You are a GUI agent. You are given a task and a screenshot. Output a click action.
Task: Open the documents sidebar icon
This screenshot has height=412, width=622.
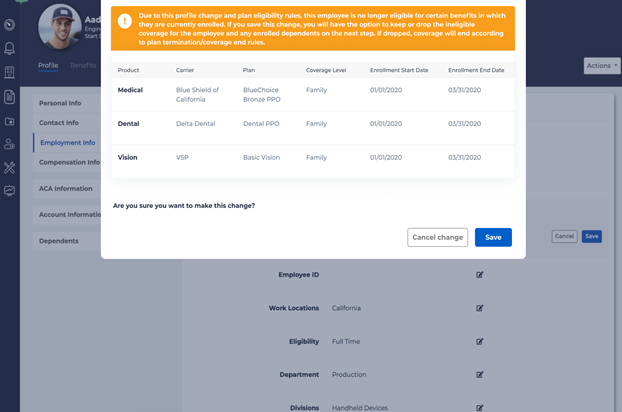[x=9, y=97]
